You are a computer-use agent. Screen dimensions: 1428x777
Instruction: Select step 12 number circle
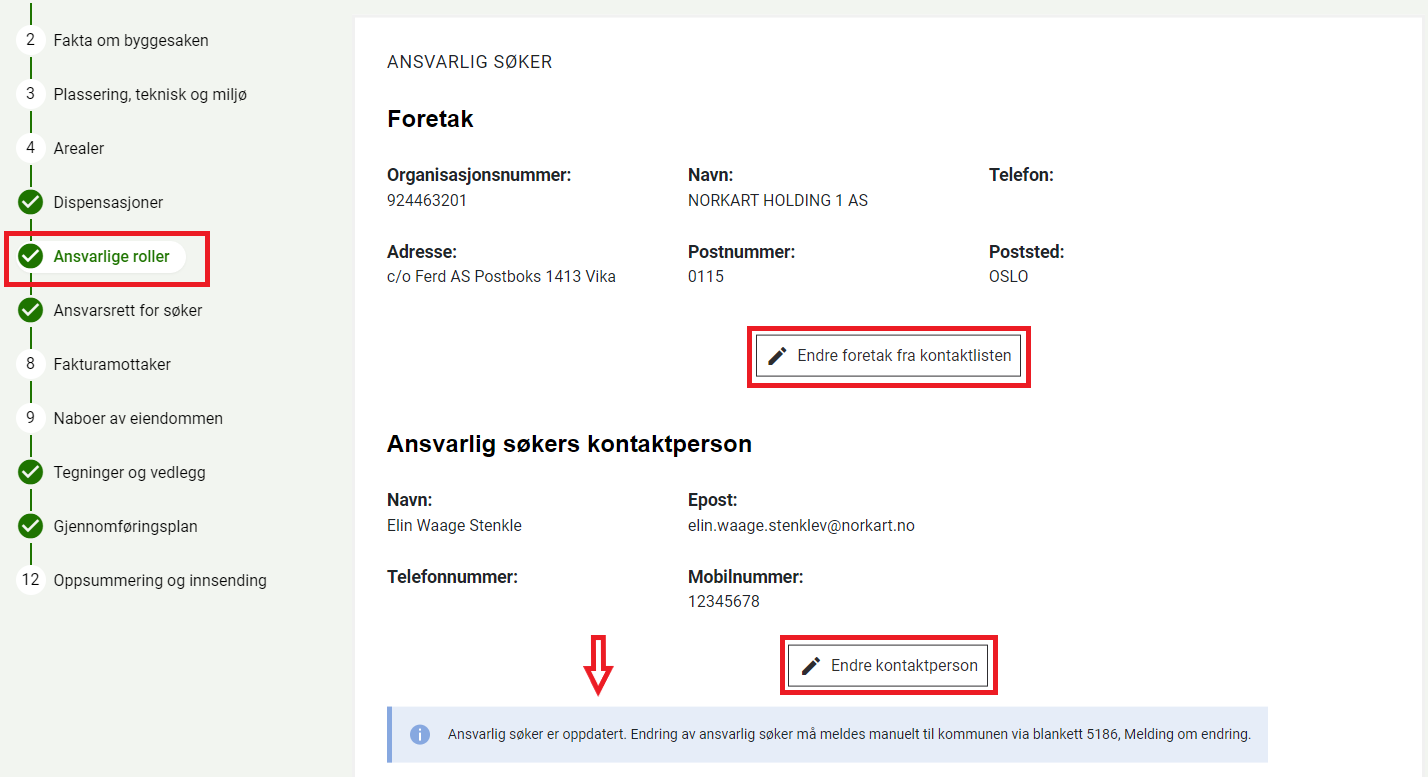(30, 580)
